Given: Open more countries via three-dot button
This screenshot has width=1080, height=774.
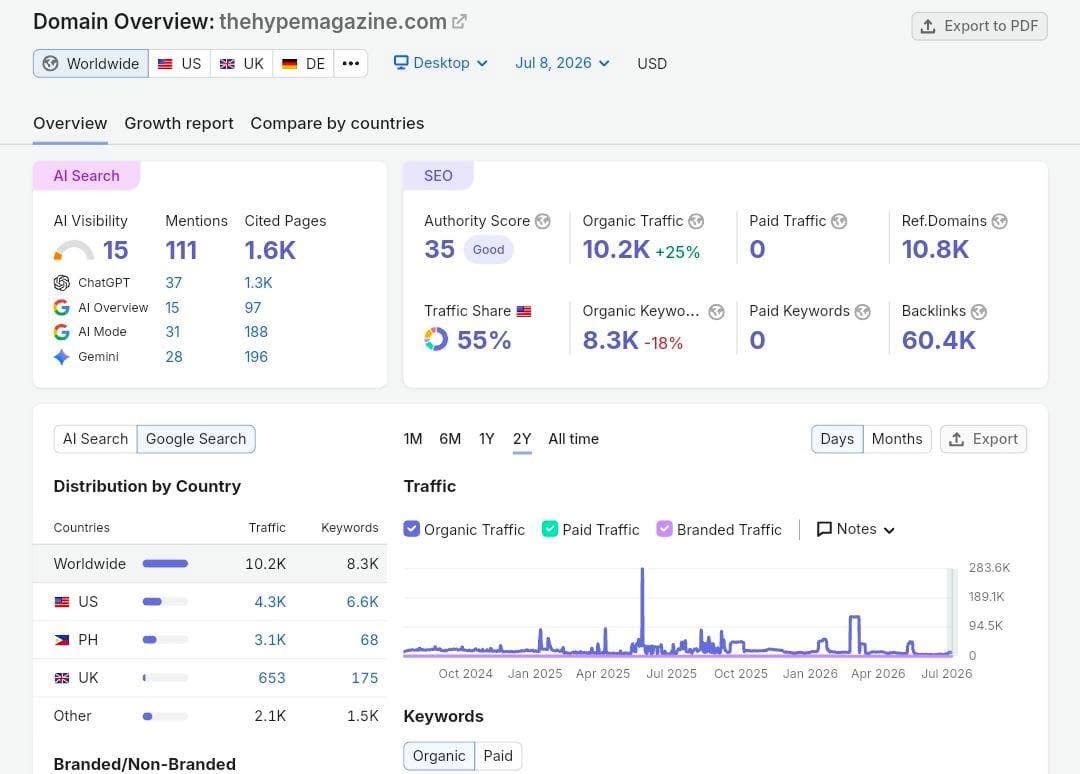Looking at the screenshot, I should pyautogui.click(x=351, y=63).
